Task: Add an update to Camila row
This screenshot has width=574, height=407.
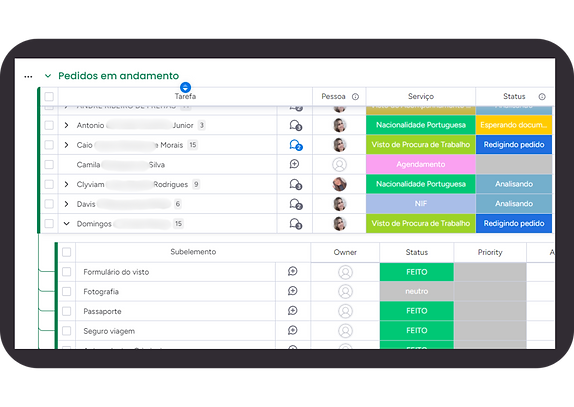Action: click(294, 164)
